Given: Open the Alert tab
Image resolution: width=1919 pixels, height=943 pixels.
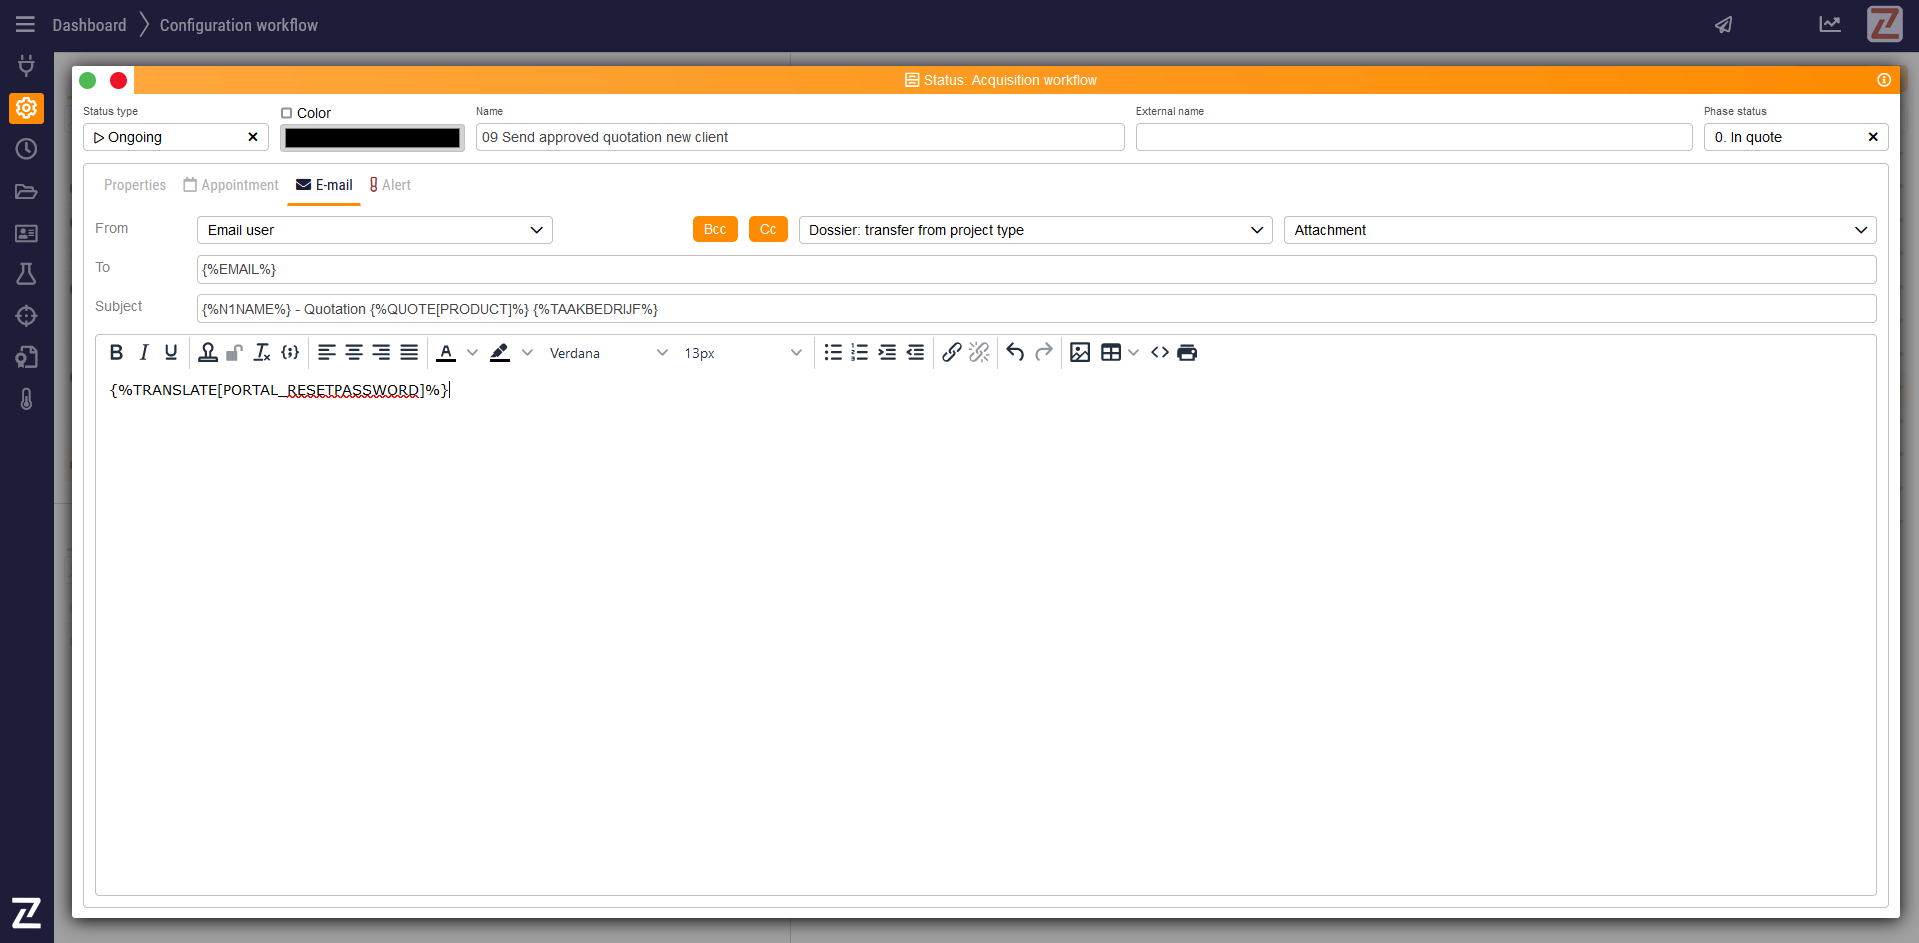Looking at the screenshot, I should [x=390, y=185].
